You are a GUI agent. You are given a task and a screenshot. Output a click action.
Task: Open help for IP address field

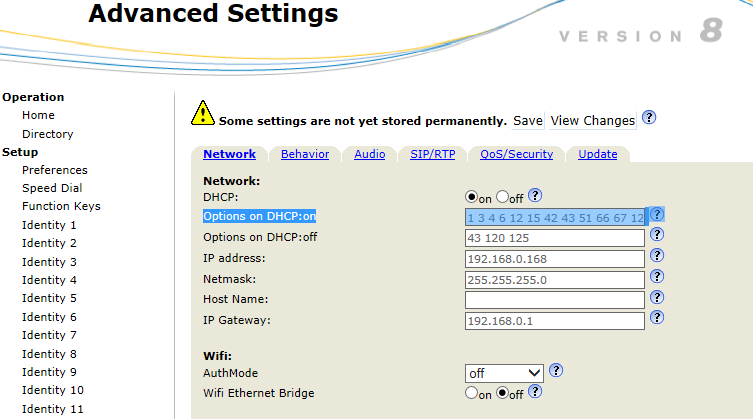tap(657, 256)
